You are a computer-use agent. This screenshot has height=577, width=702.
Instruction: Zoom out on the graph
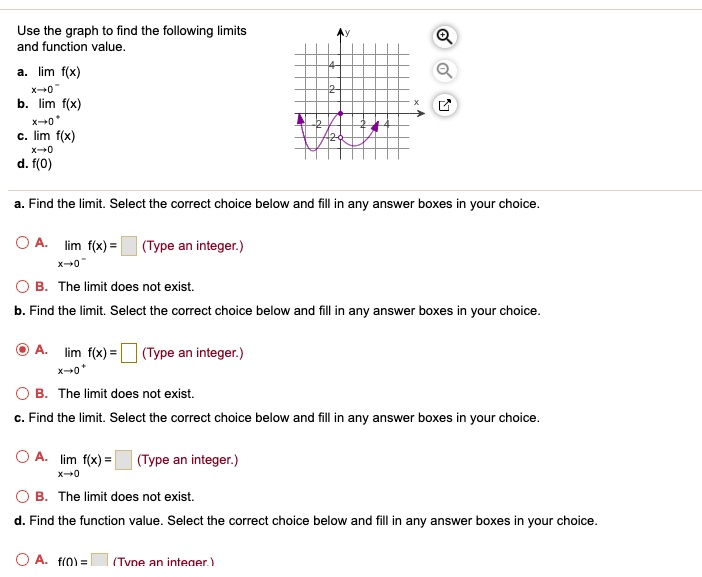coord(445,69)
